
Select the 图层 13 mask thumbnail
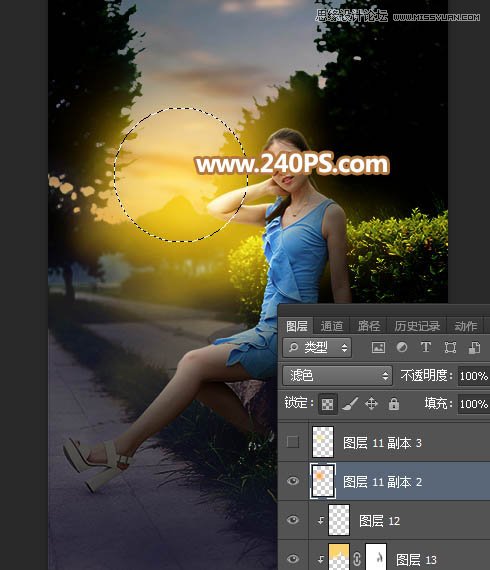(x=375, y=556)
